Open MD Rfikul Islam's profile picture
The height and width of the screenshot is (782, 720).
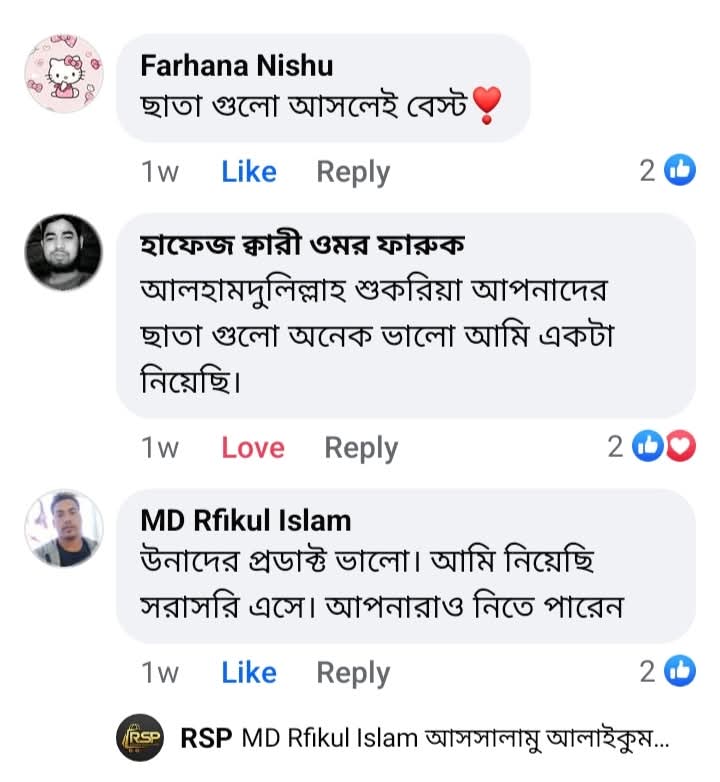[x=63, y=529]
